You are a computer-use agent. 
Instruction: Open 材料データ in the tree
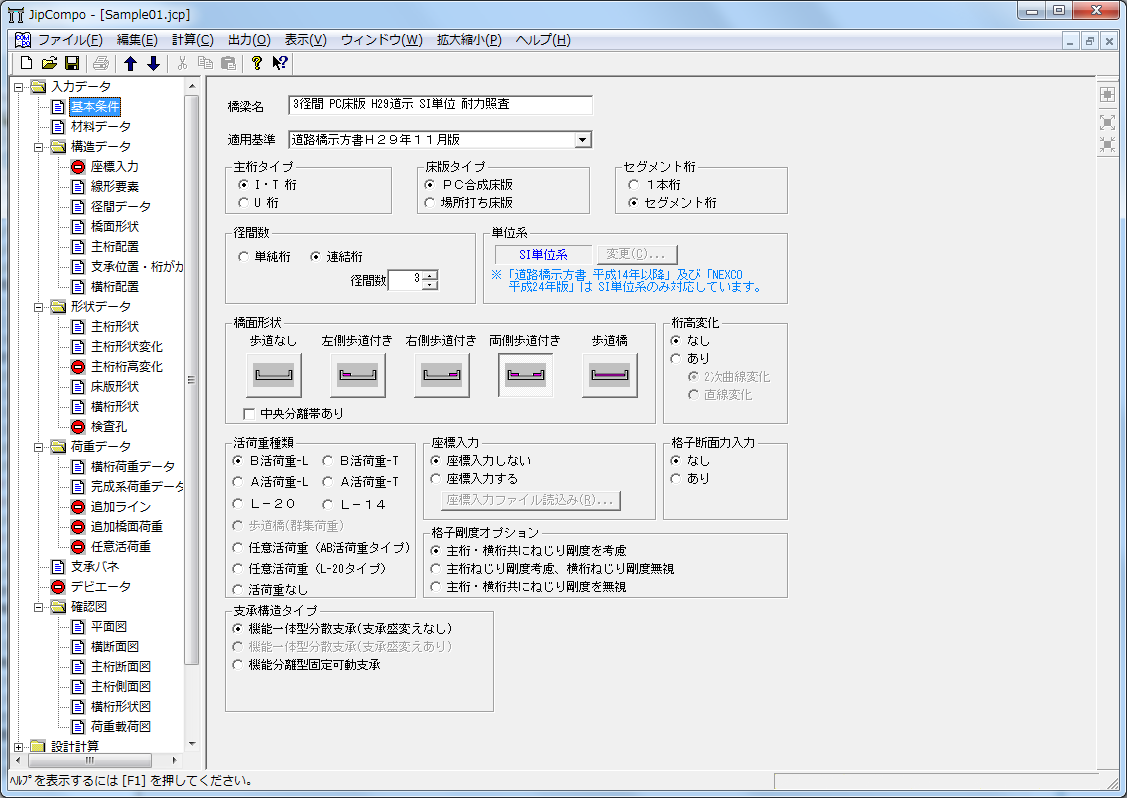pos(100,127)
